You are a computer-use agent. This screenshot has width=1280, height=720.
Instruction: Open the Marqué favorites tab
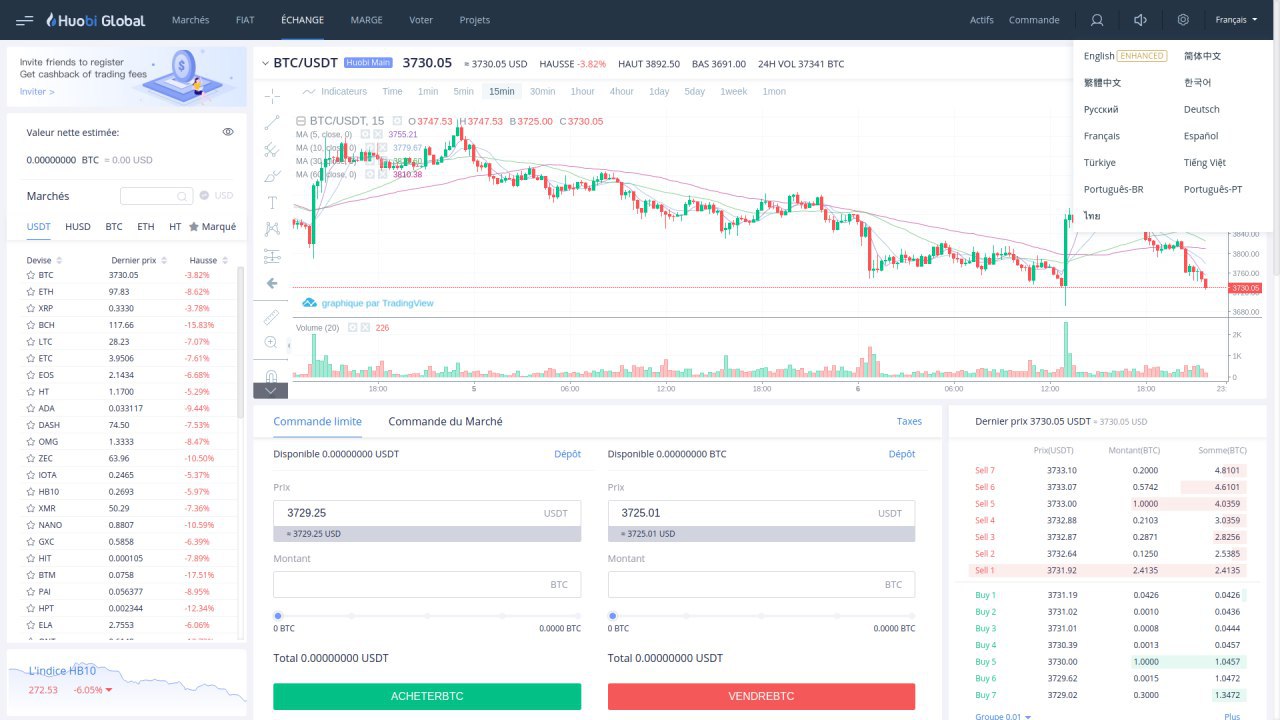[x=213, y=227]
